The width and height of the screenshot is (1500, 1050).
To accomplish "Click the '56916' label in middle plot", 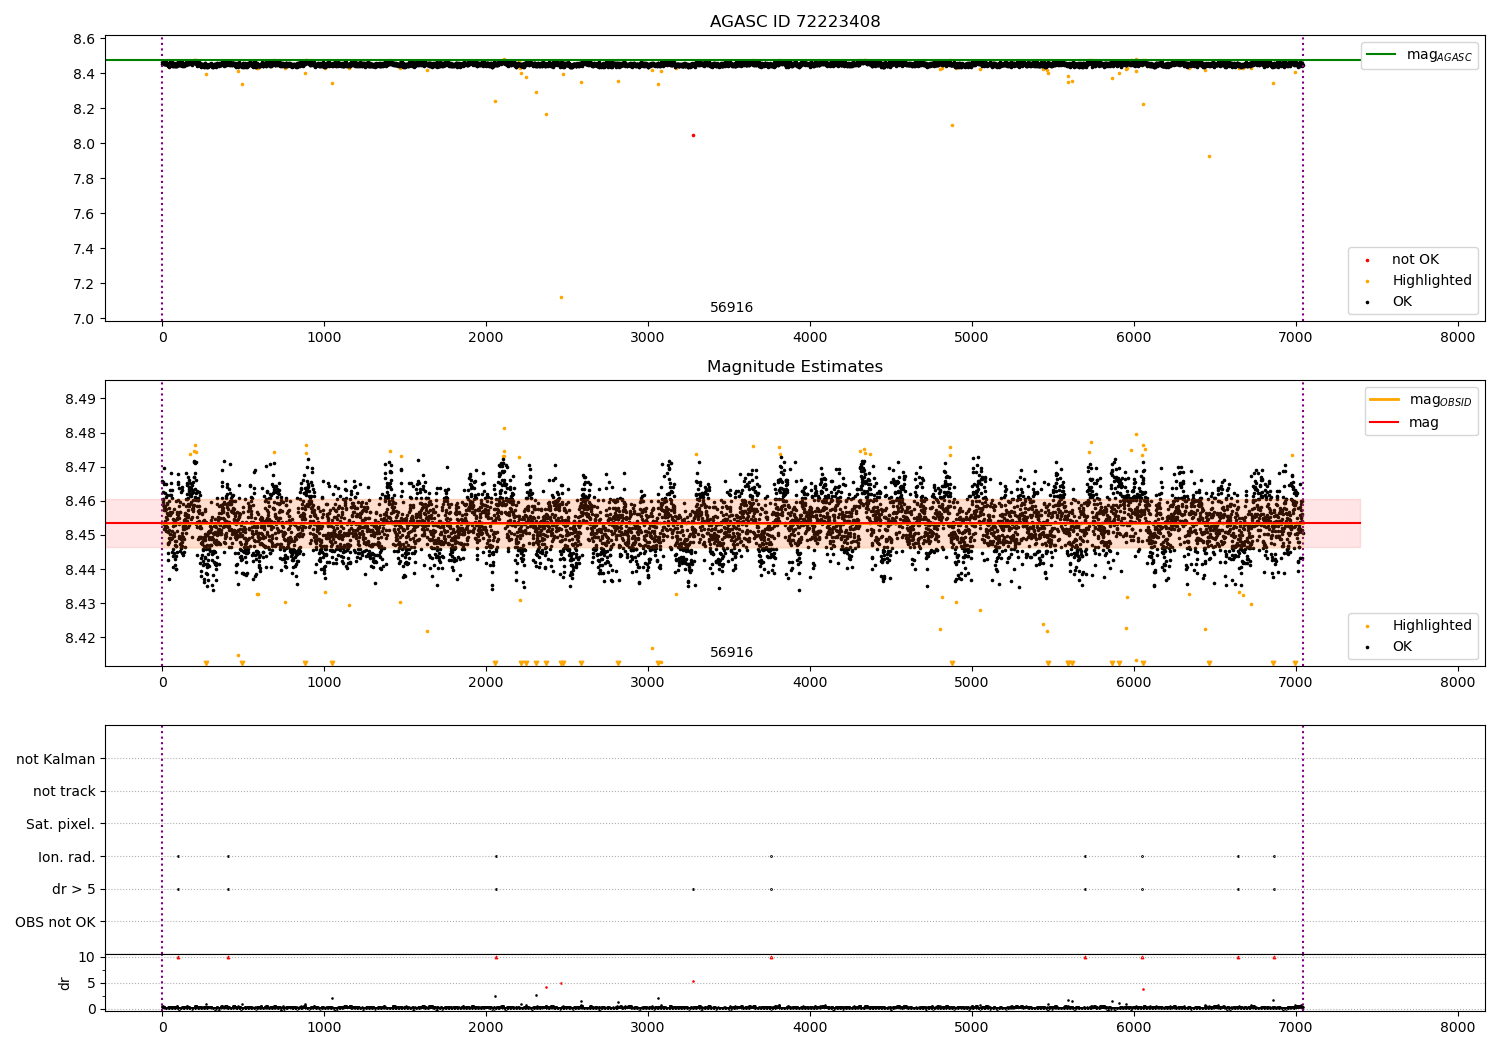I will point(731,653).
